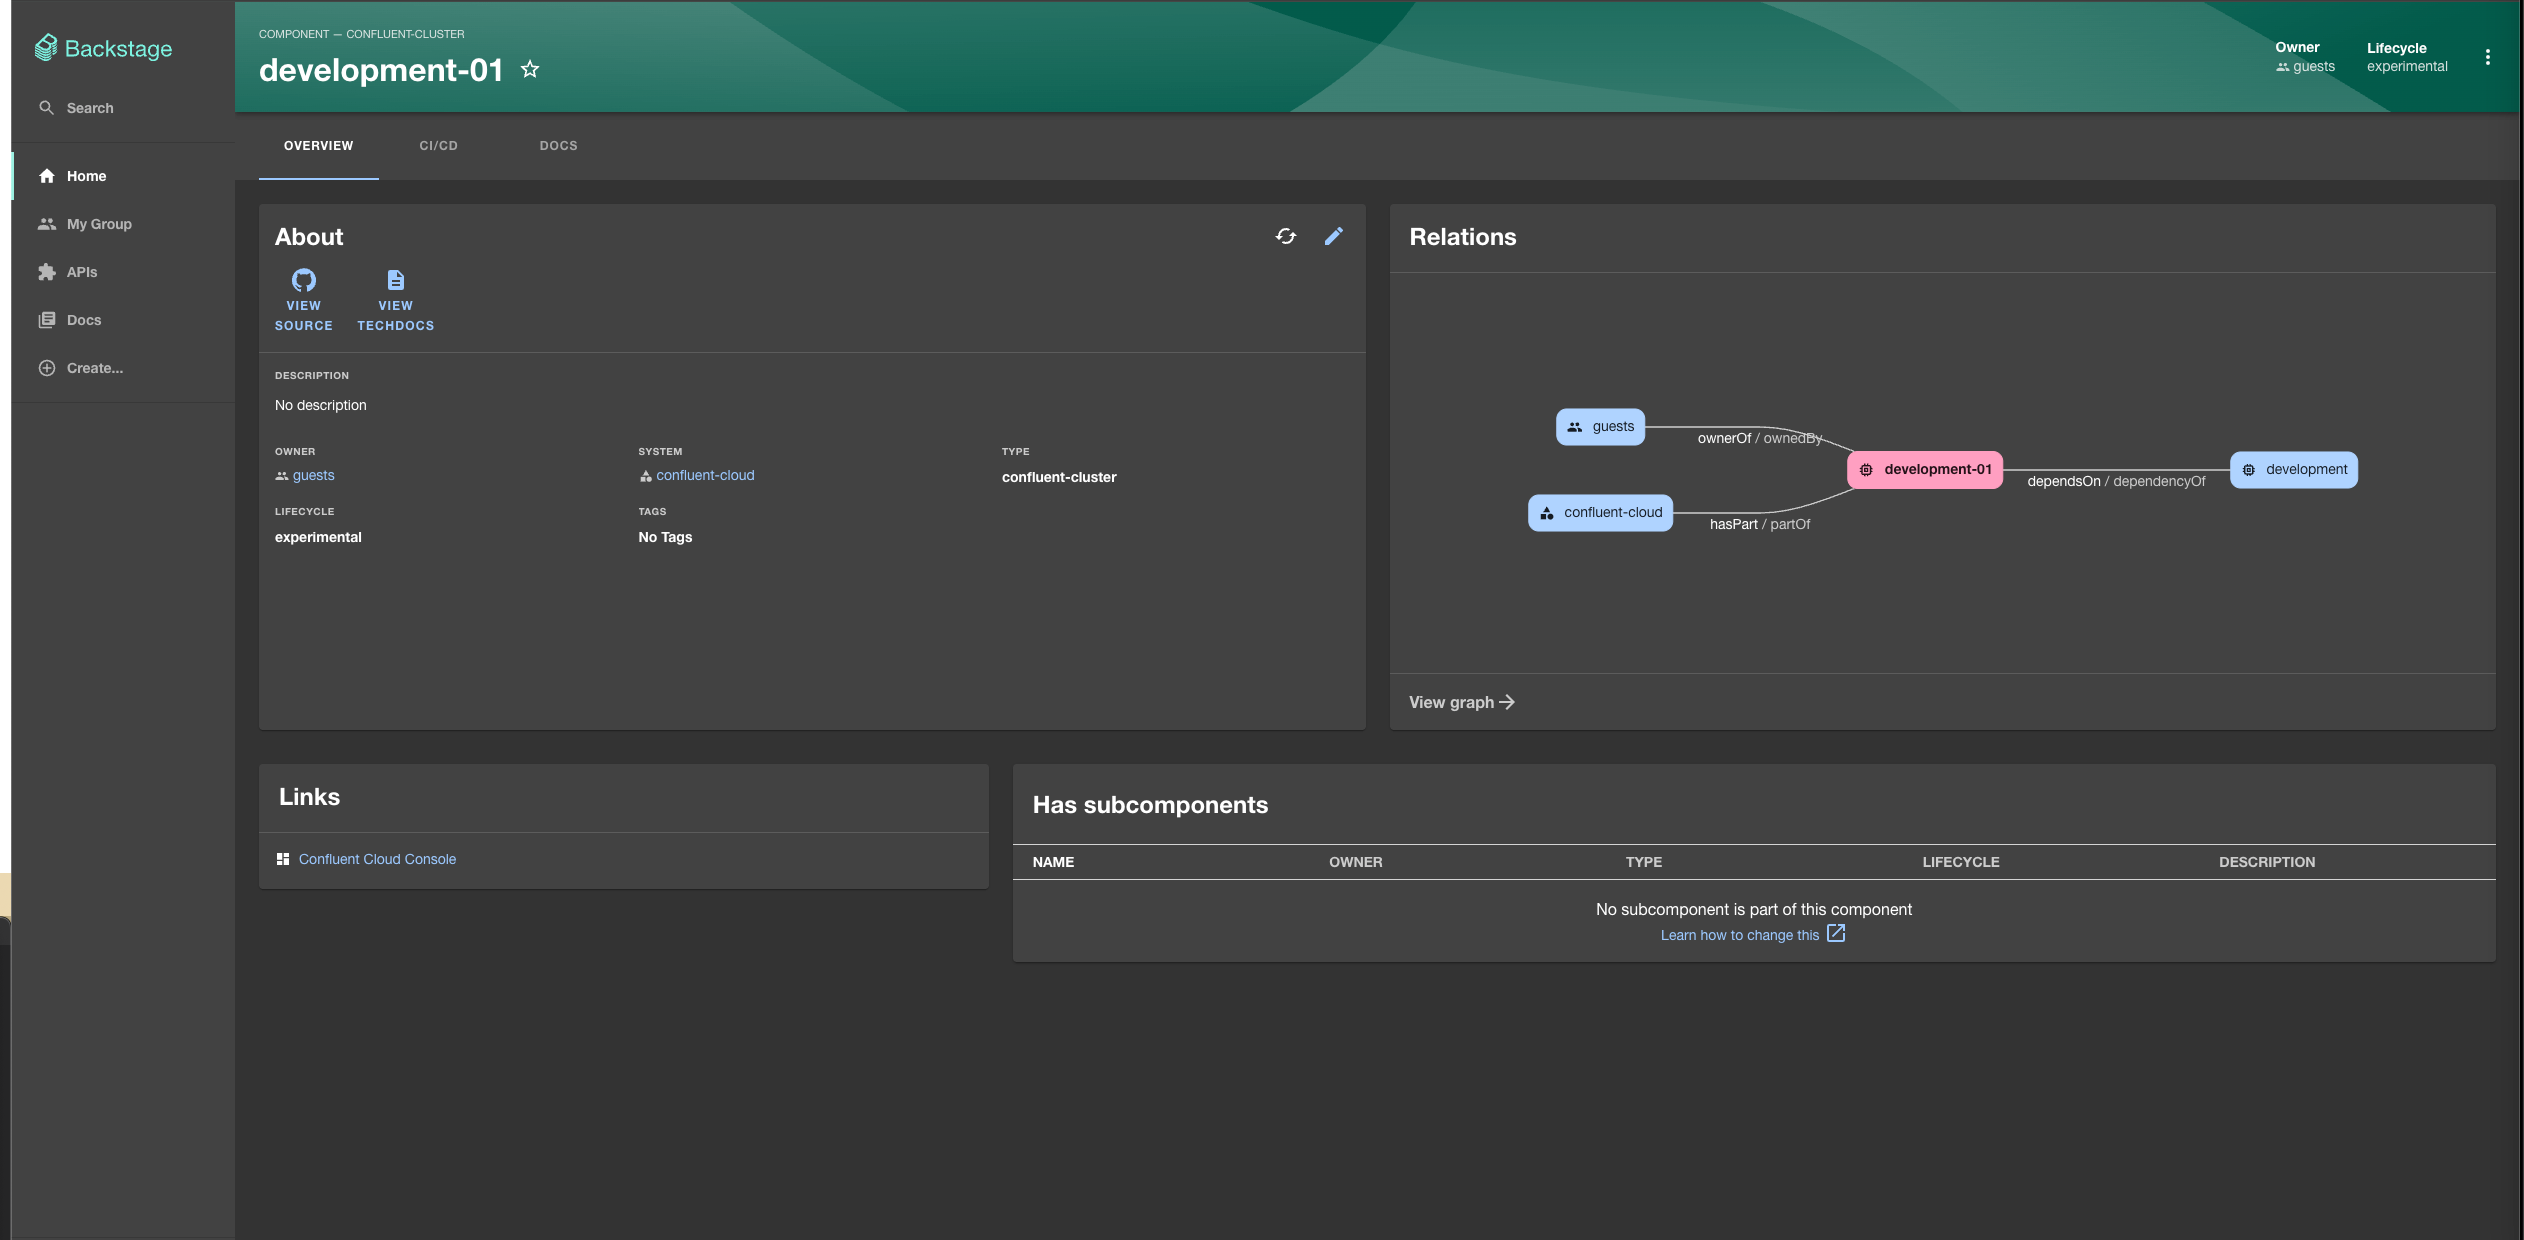Open guests owner link in header
The width and height of the screenshot is (2524, 1240).
pos(2305,67)
